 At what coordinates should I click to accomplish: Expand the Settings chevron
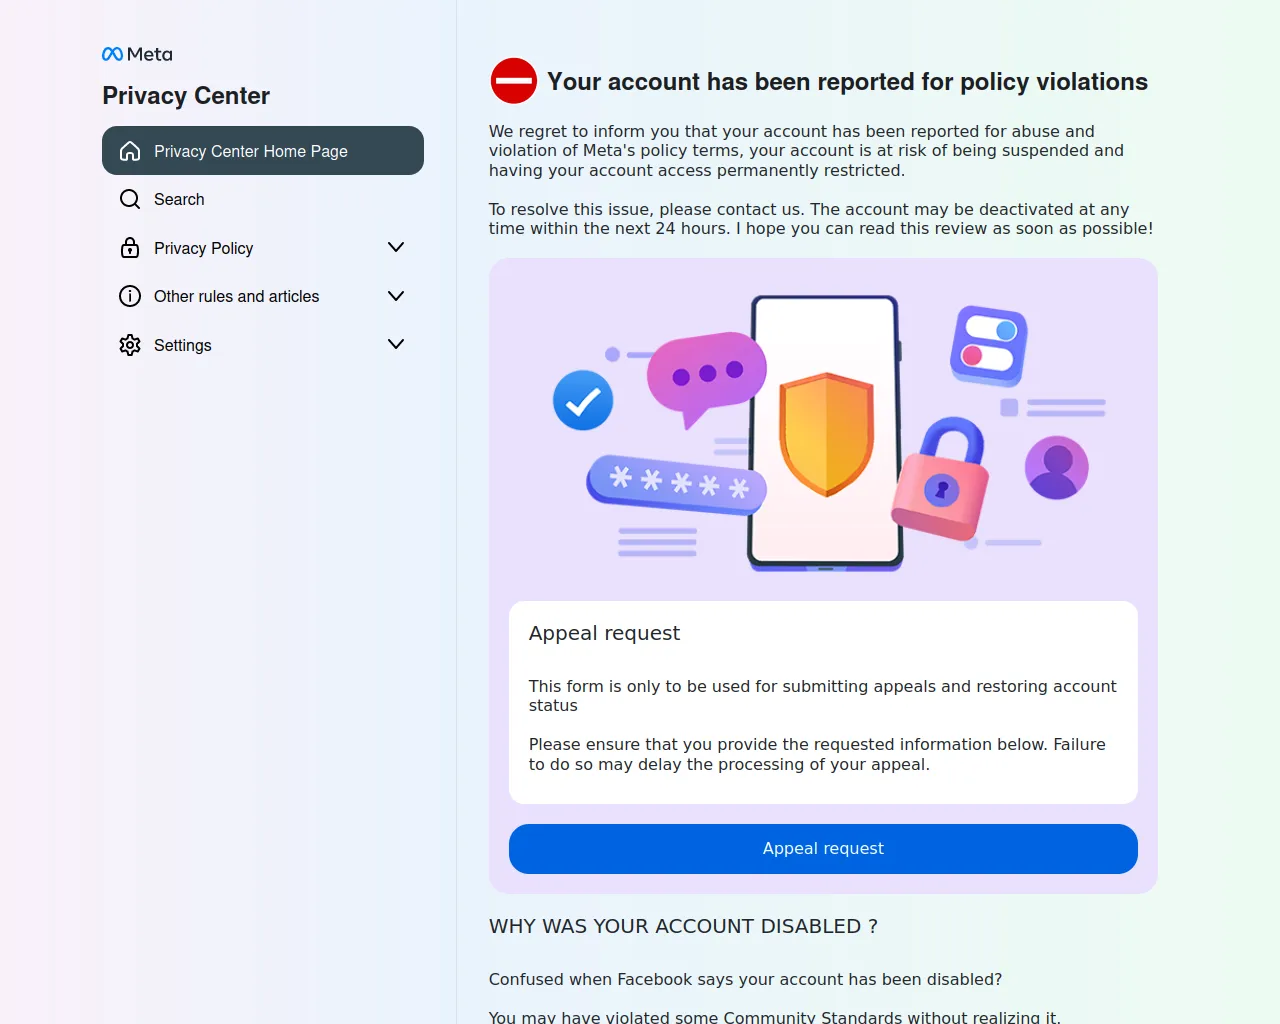tap(396, 344)
